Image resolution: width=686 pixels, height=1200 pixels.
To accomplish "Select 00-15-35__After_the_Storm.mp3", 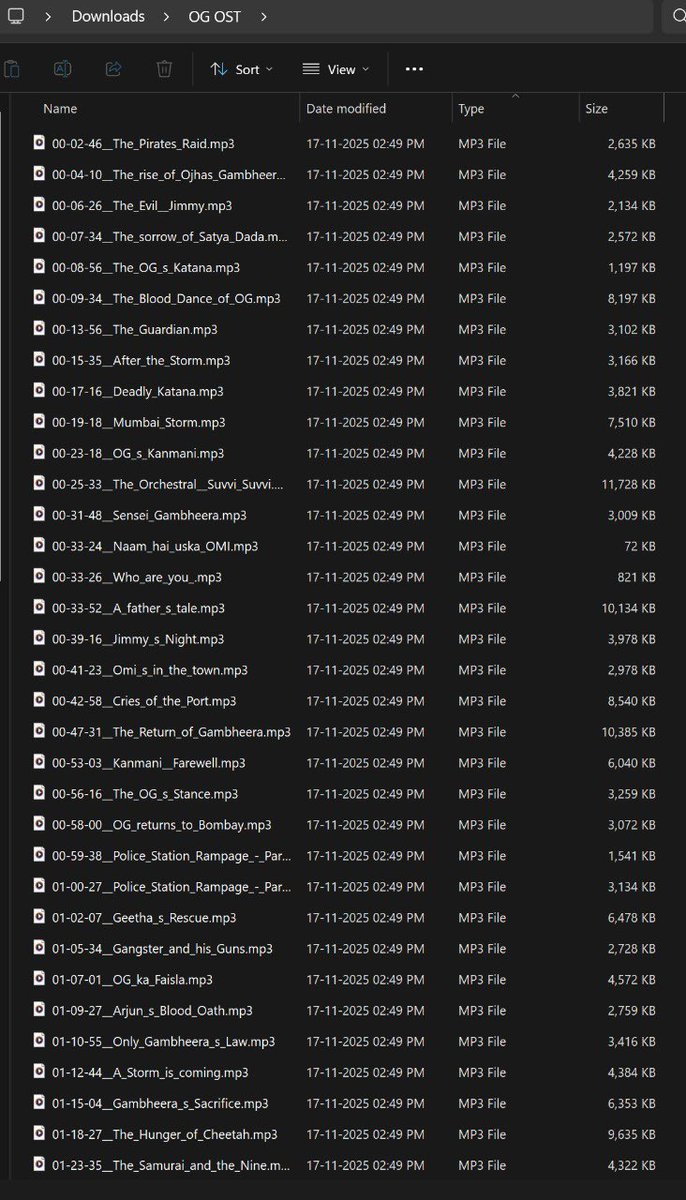I will click(141, 360).
